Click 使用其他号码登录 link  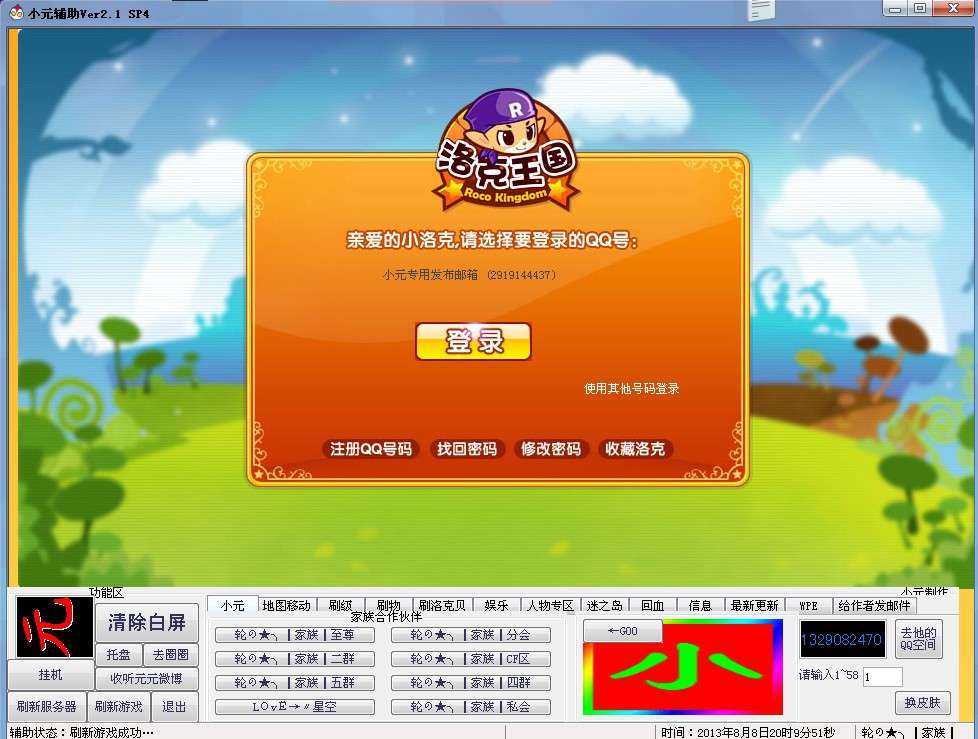click(631, 388)
